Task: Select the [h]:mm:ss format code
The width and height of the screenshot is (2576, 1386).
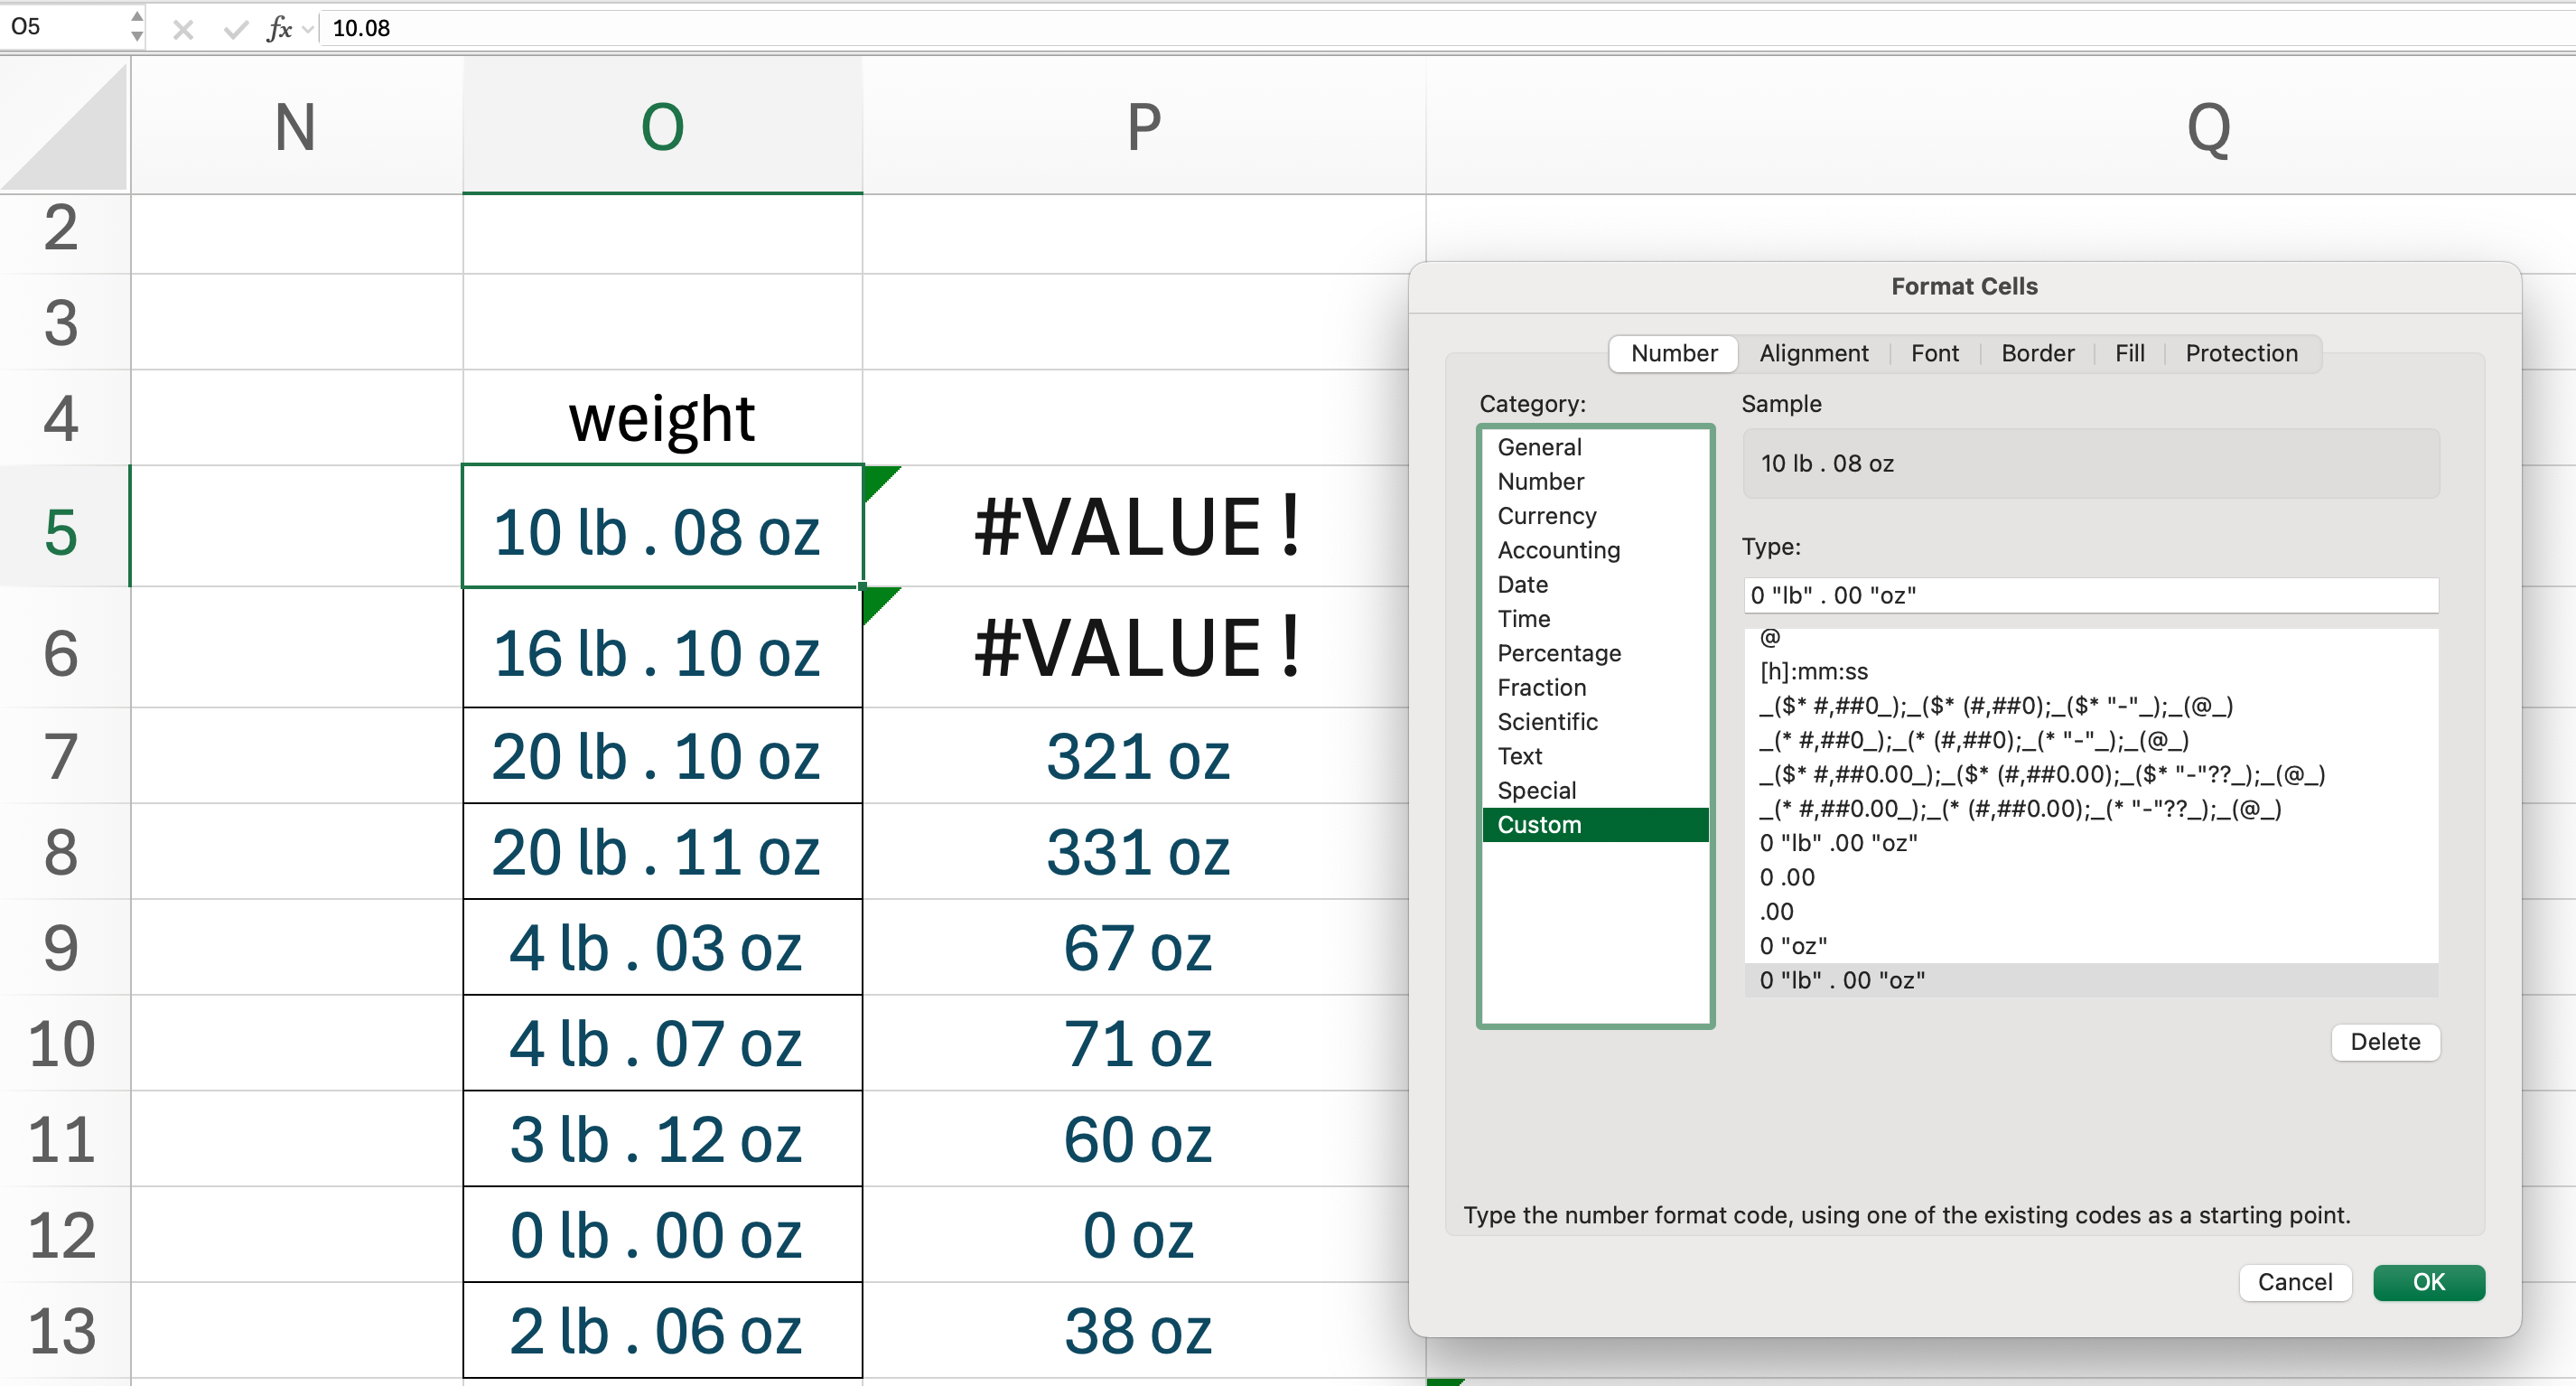Action: 1813,671
